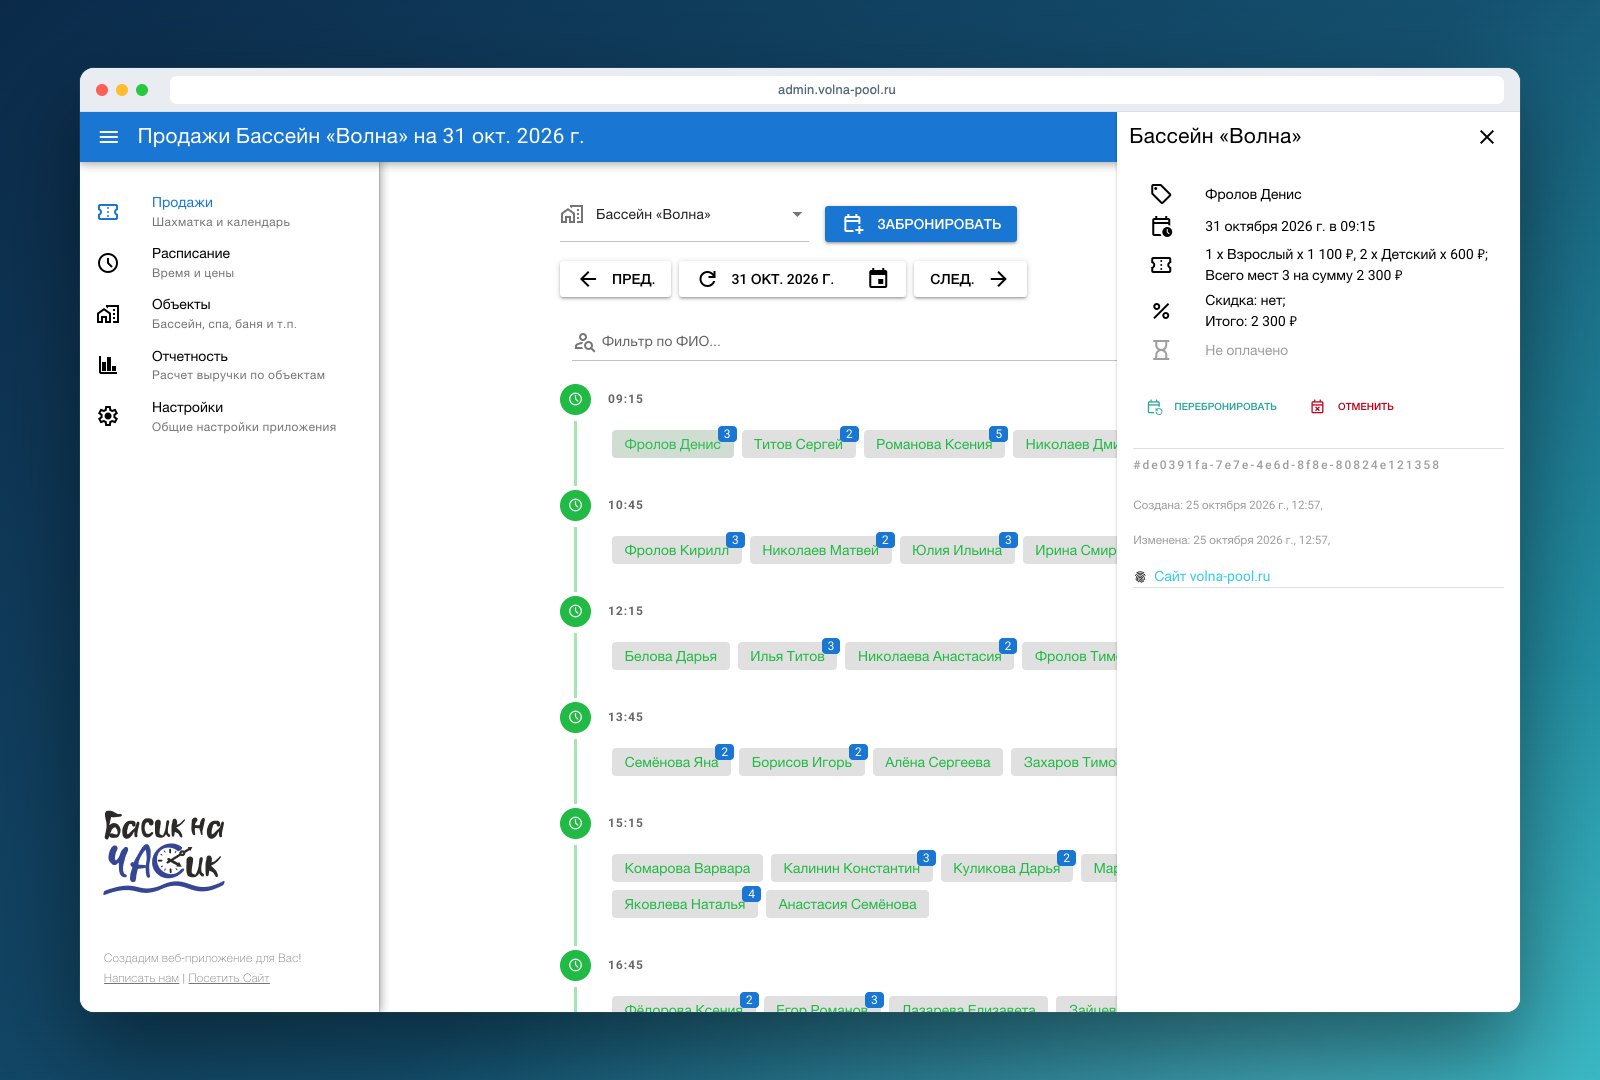Click ПЕРЕБРОНИРОВАТЬ in details panel
Image resolution: width=1600 pixels, height=1080 pixels.
coord(1212,407)
